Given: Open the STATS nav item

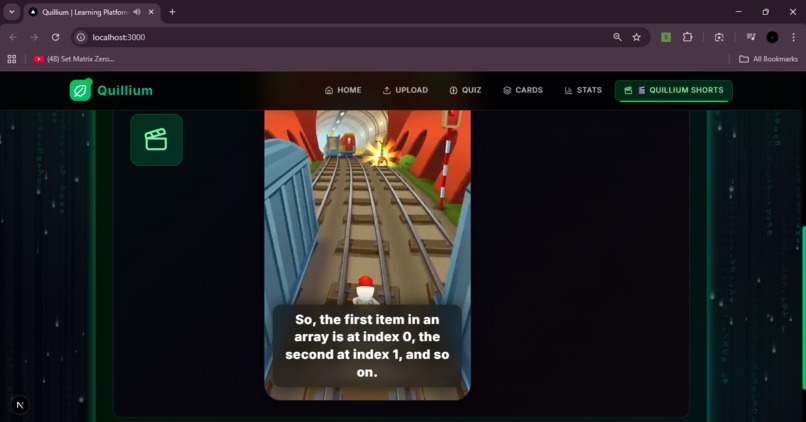Looking at the screenshot, I should click(x=583, y=90).
